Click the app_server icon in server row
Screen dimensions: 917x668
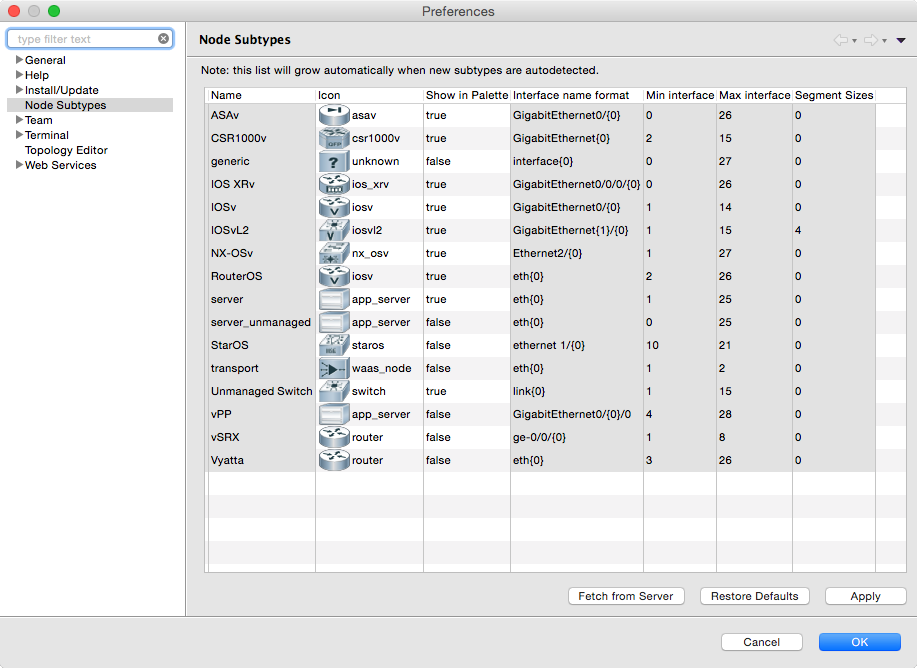click(334, 299)
